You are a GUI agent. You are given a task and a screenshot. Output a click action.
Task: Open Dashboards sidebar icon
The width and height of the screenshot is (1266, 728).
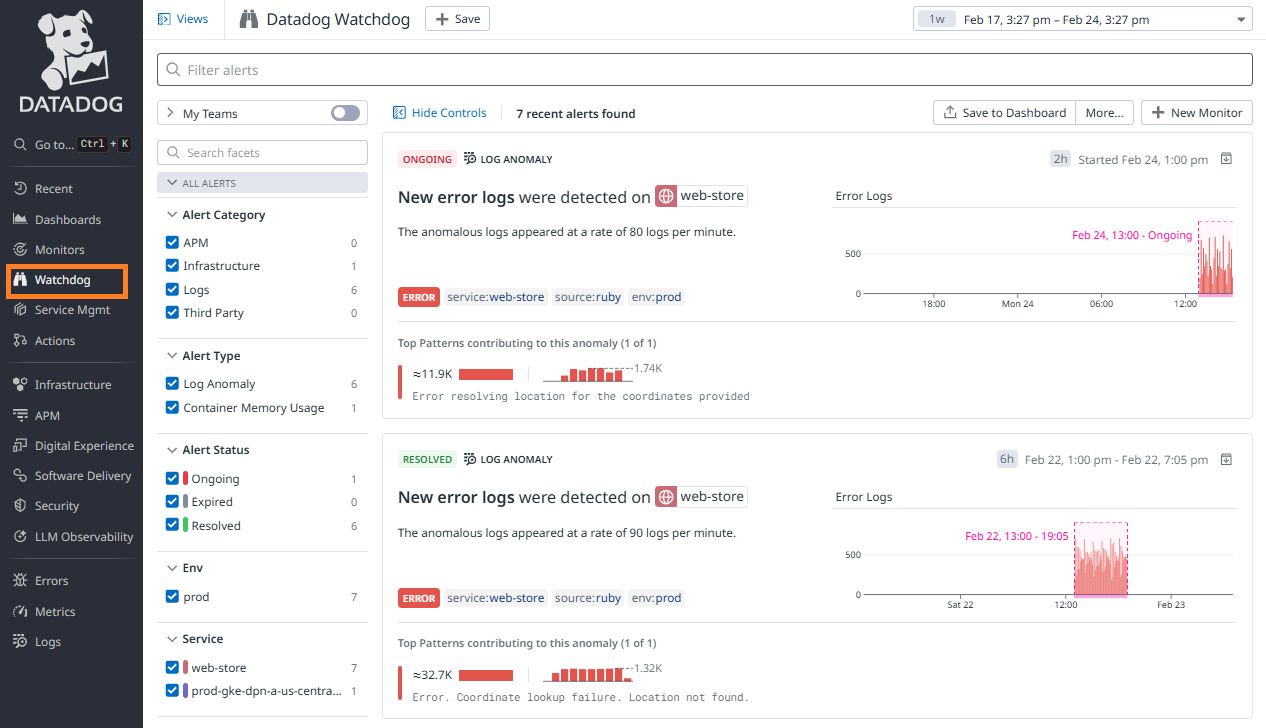pos(20,219)
